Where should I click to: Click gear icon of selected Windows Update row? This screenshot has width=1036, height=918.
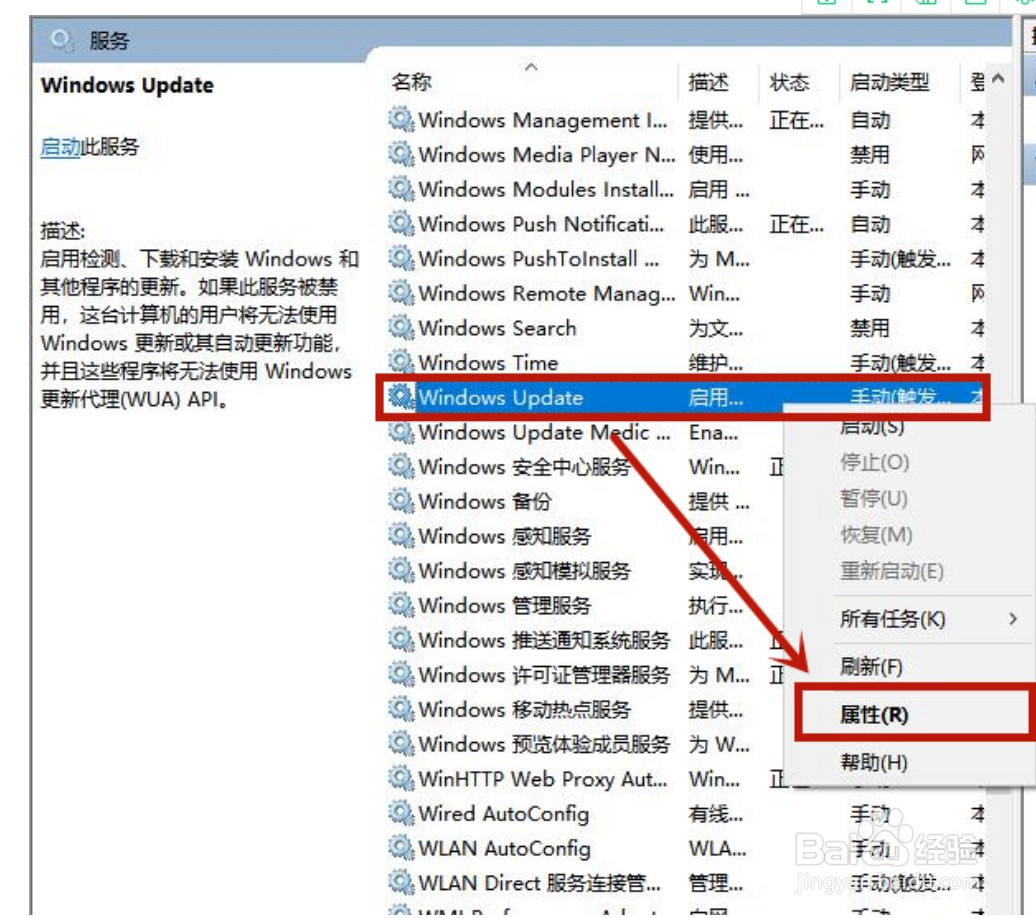(401, 397)
